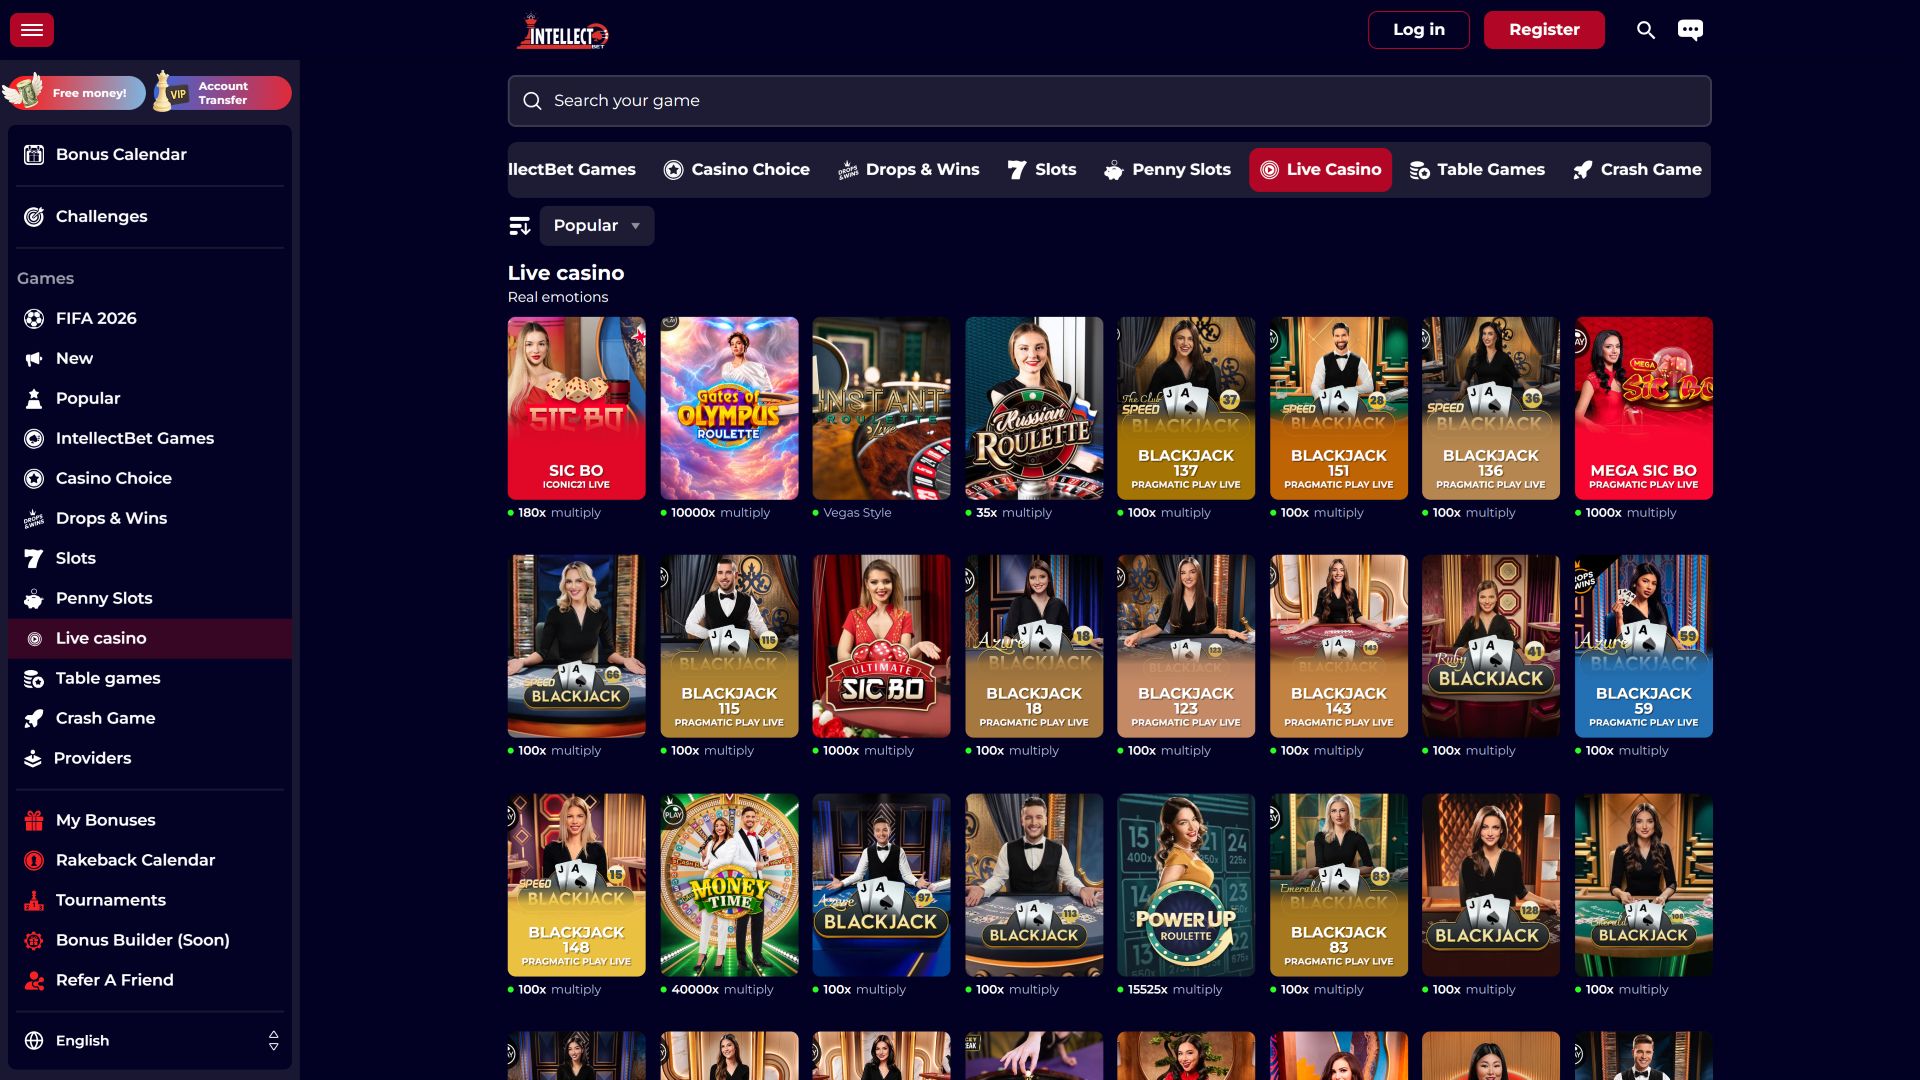
Task: Expand the English language selector arrows
Action: 273,1041
